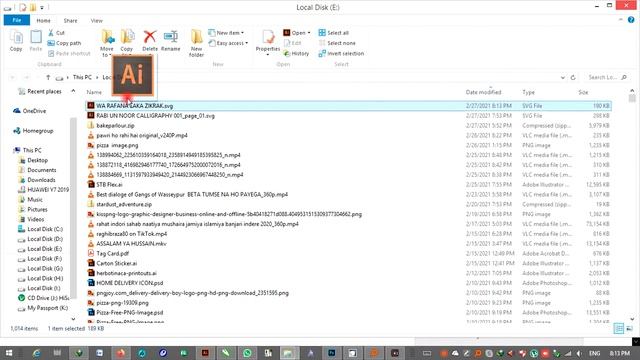Select Downloads in the navigation pane
The height and width of the screenshot is (360, 640).
tap(41, 180)
